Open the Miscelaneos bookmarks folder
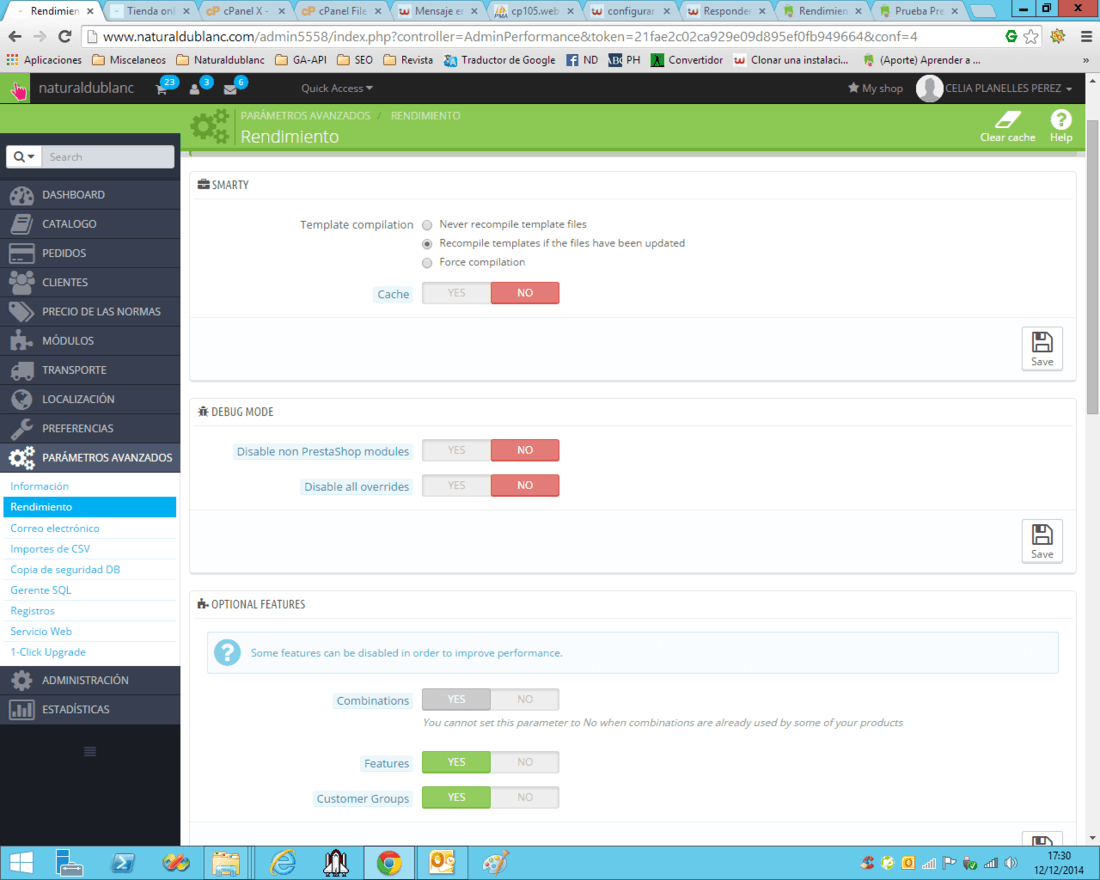Viewport: 1100px width, 880px height. point(129,60)
